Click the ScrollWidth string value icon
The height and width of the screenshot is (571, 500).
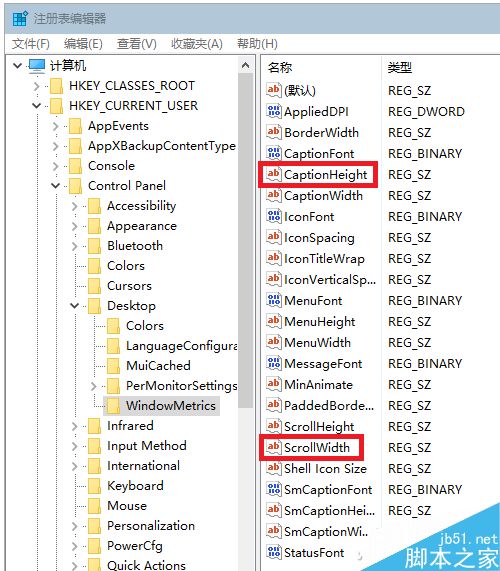[273, 447]
